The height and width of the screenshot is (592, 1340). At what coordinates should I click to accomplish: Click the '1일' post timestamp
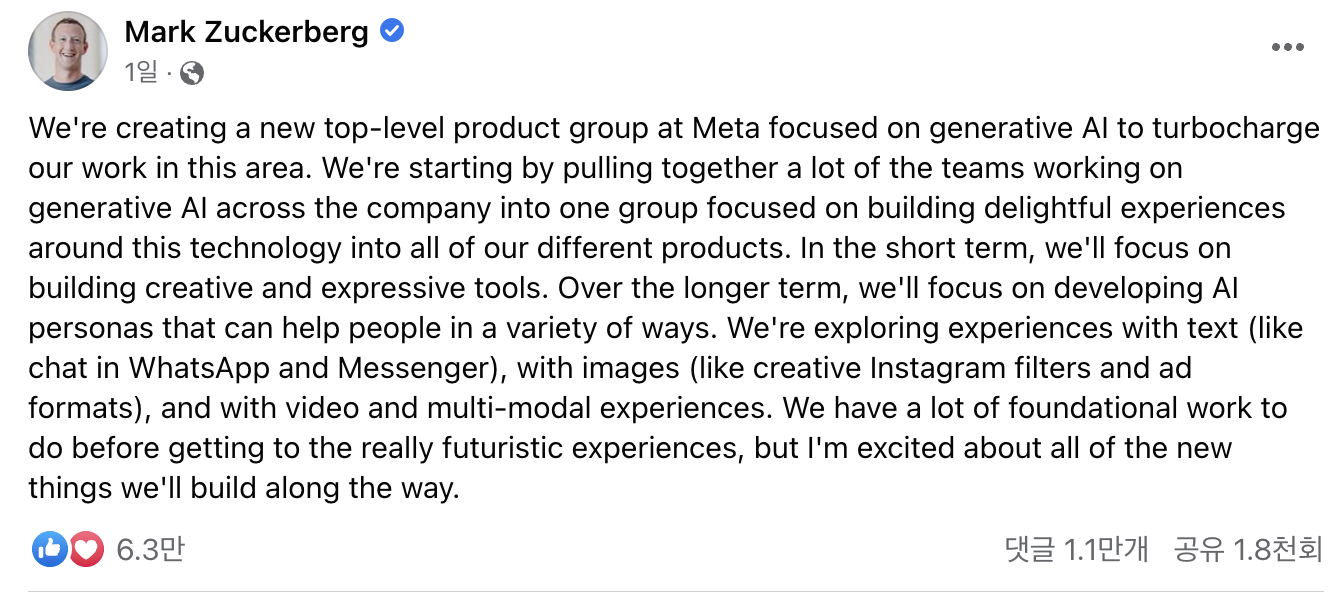142,73
